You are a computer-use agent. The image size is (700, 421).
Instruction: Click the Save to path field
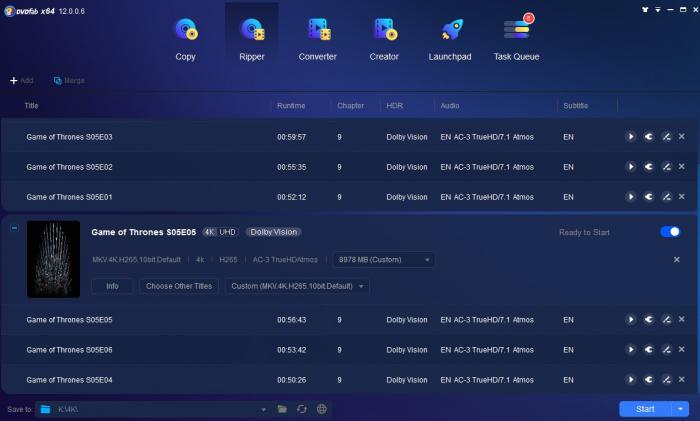pos(152,409)
